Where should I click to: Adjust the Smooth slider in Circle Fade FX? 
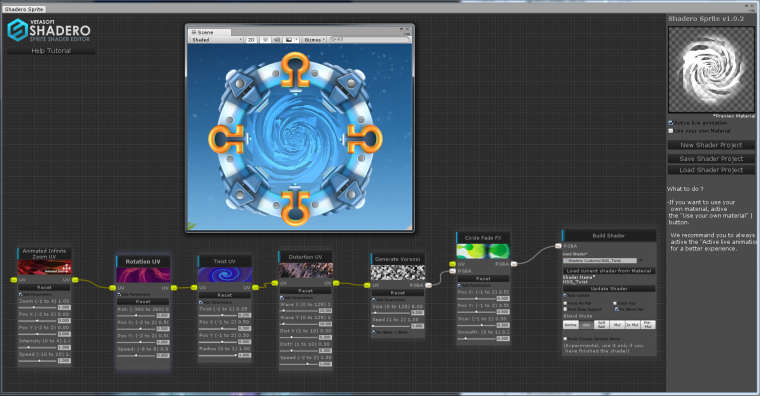tap(477, 339)
